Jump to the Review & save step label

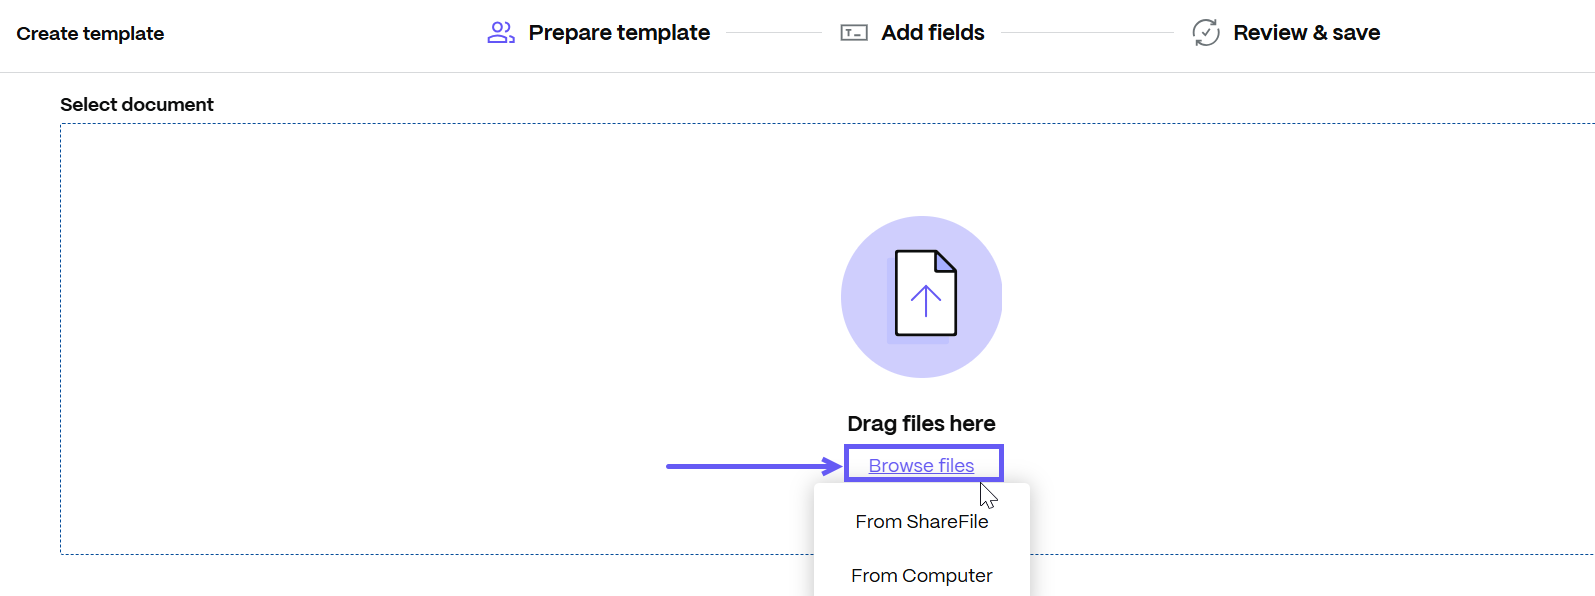pos(1306,33)
